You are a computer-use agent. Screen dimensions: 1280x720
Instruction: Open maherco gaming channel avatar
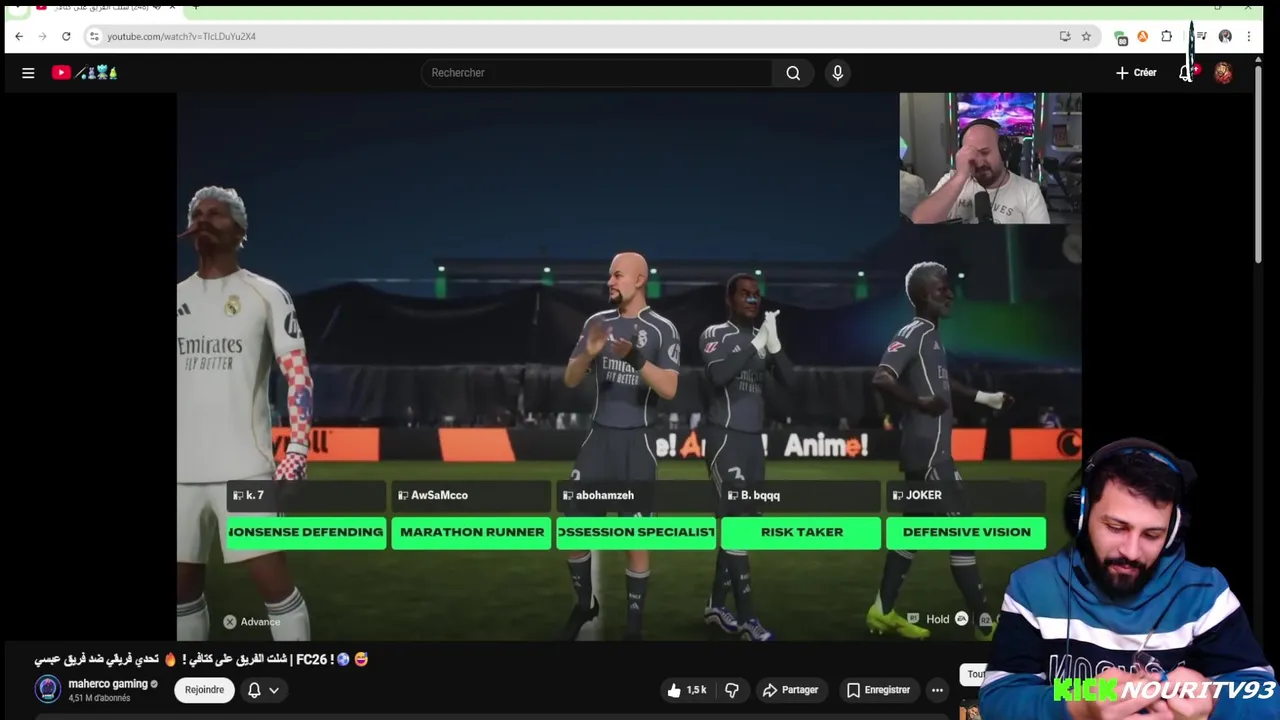(48, 689)
